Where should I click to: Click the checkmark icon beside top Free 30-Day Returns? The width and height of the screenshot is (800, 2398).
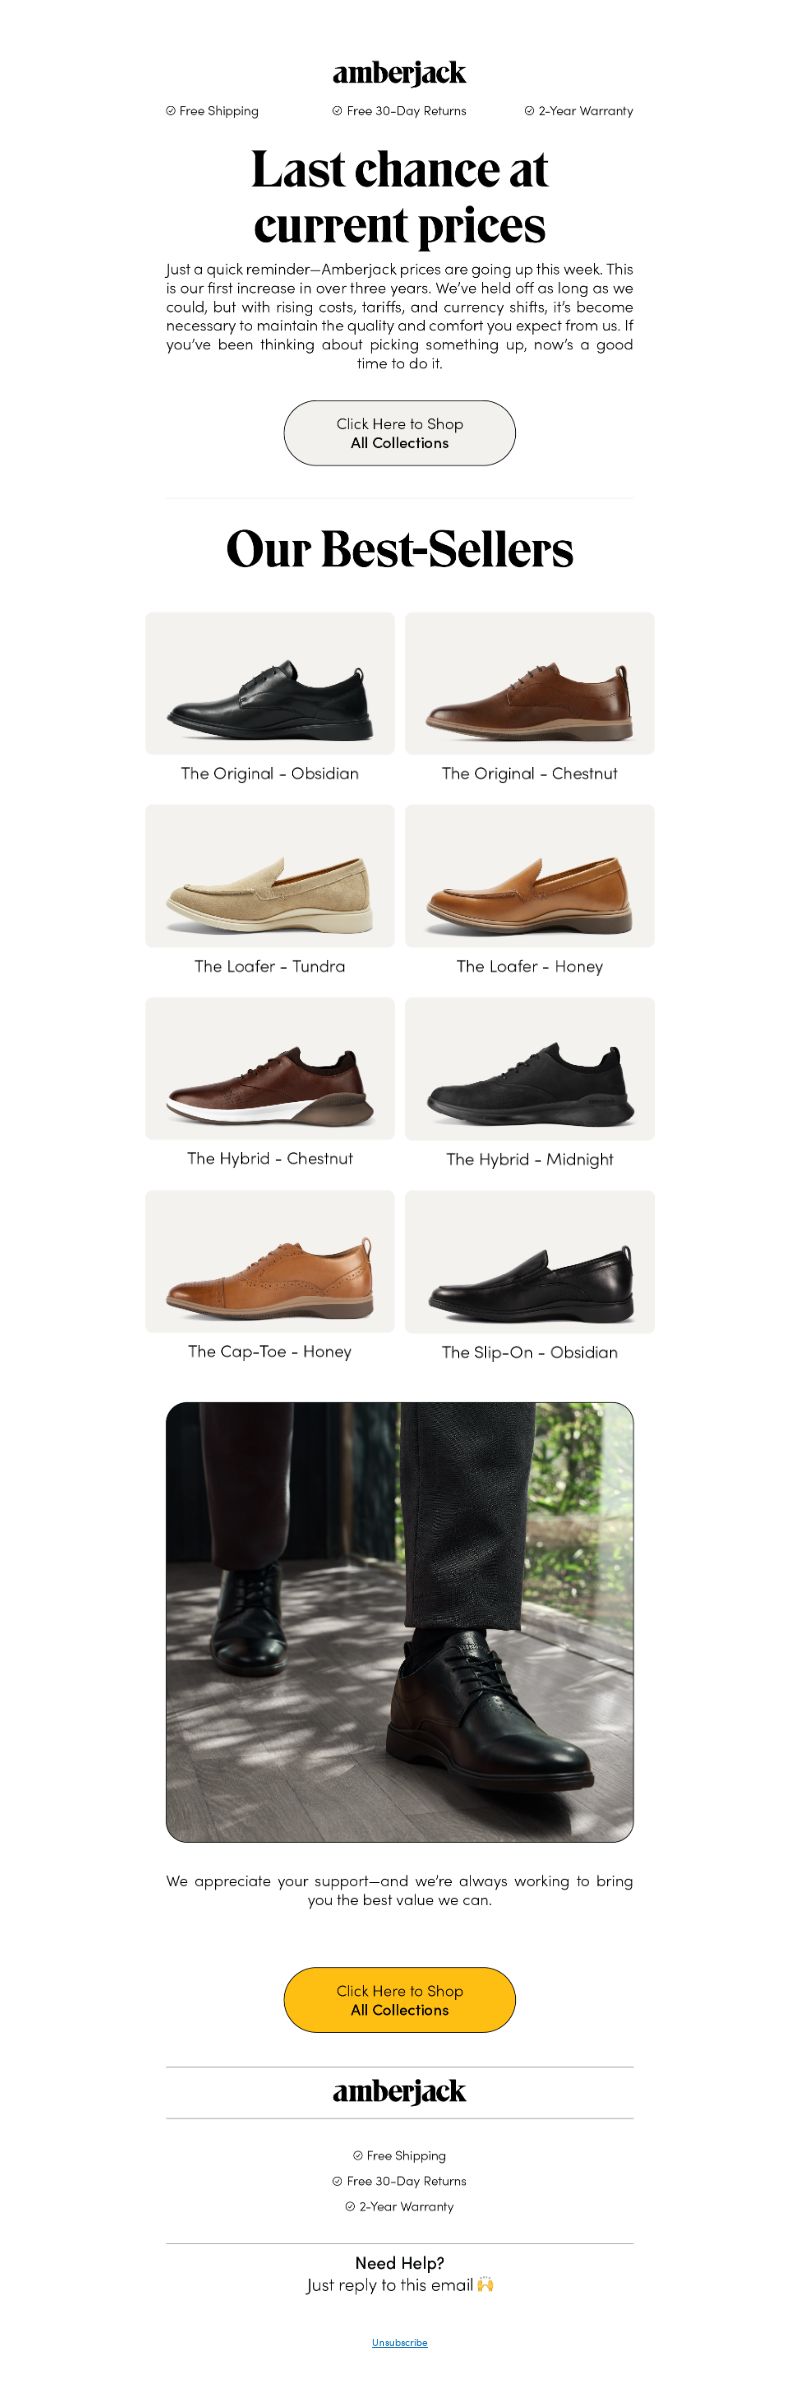337,111
